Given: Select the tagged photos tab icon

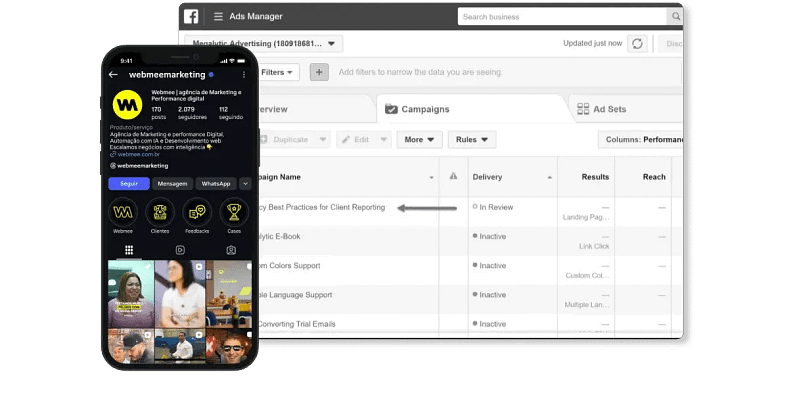Looking at the screenshot, I should point(231,250).
